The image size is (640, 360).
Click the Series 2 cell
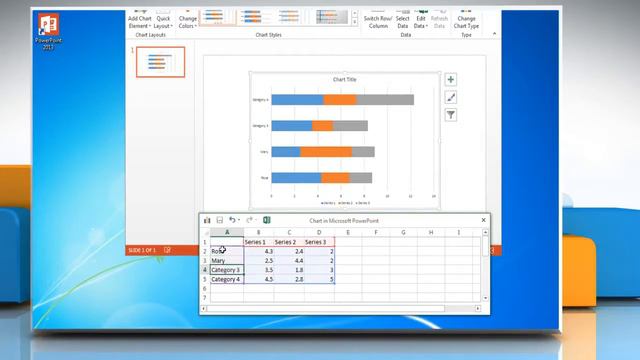coord(289,242)
